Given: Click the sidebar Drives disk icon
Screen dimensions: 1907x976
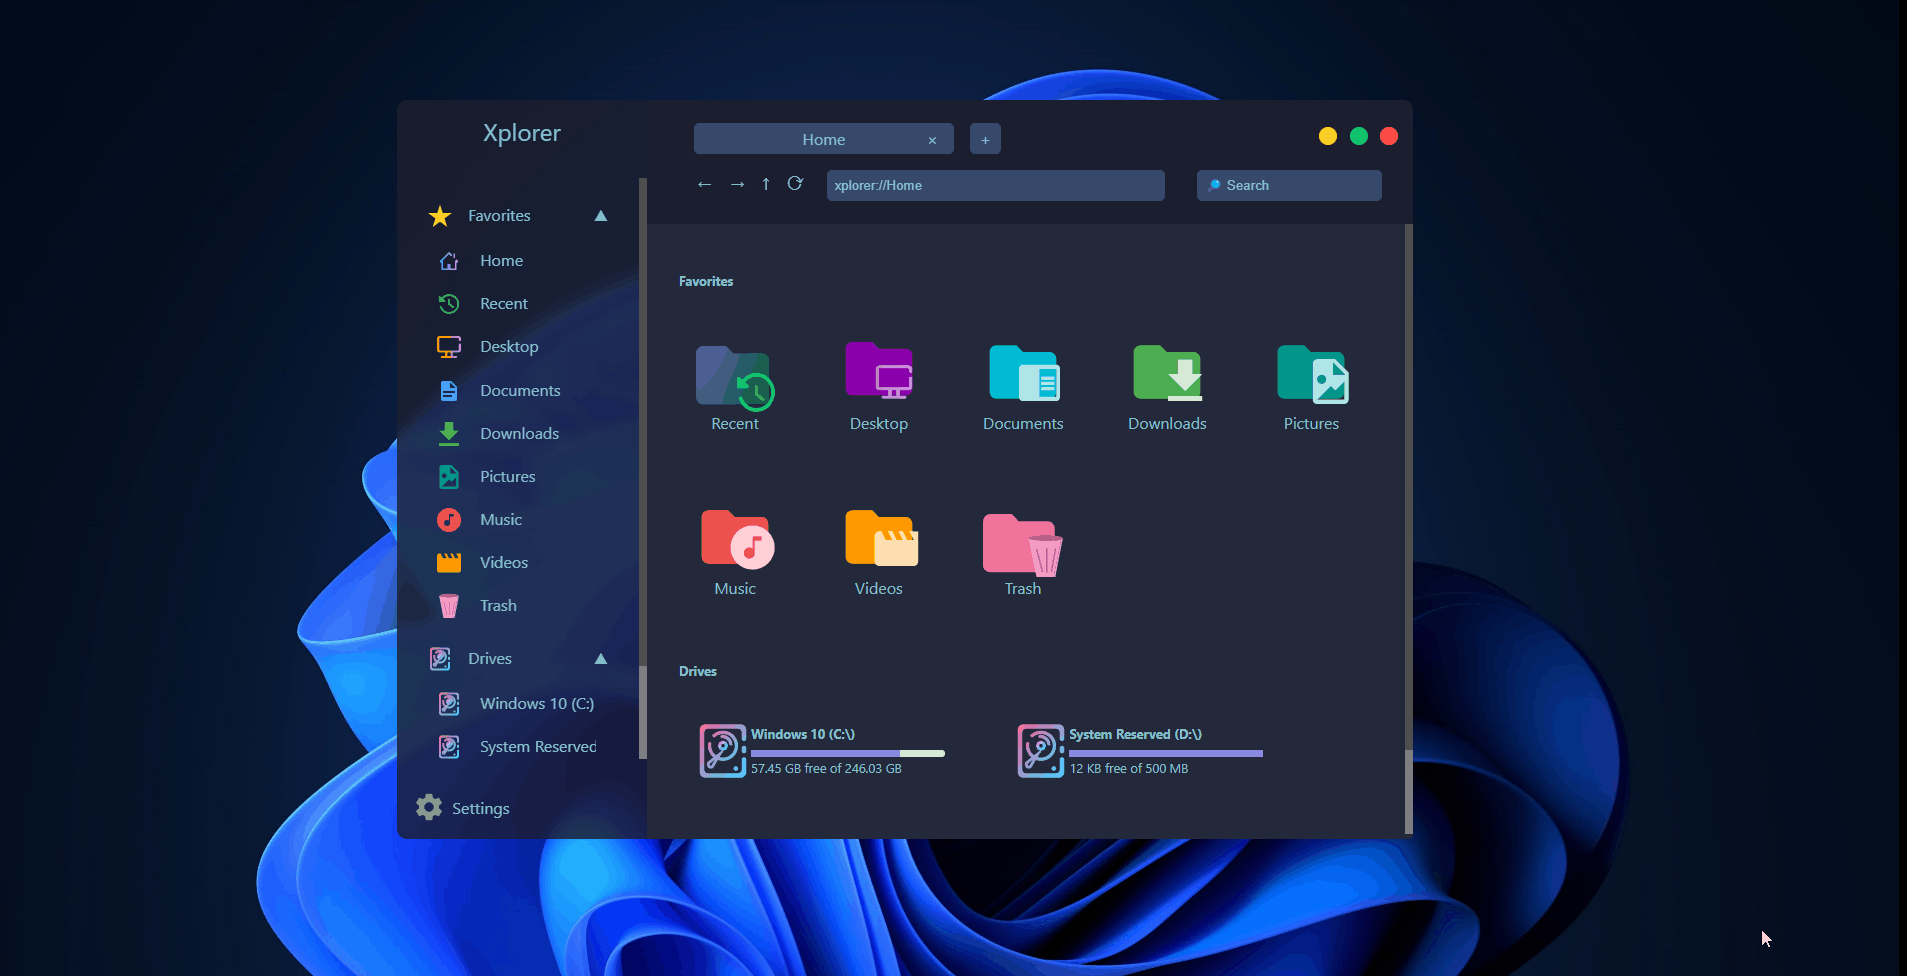Looking at the screenshot, I should pos(440,659).
